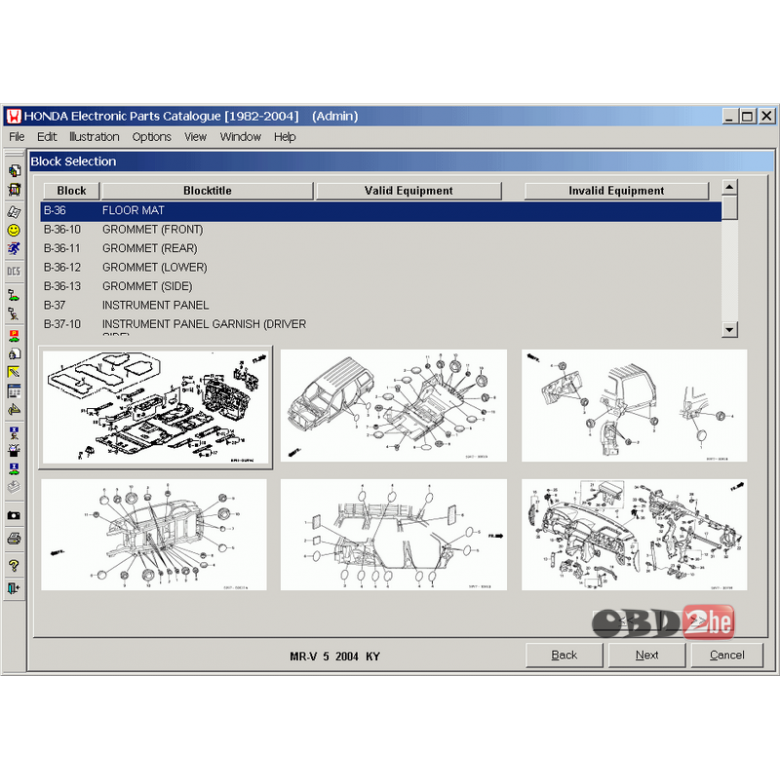
Task: Select the B-37 INSTRUMENT PANEL row
Action: pos(381,305)
